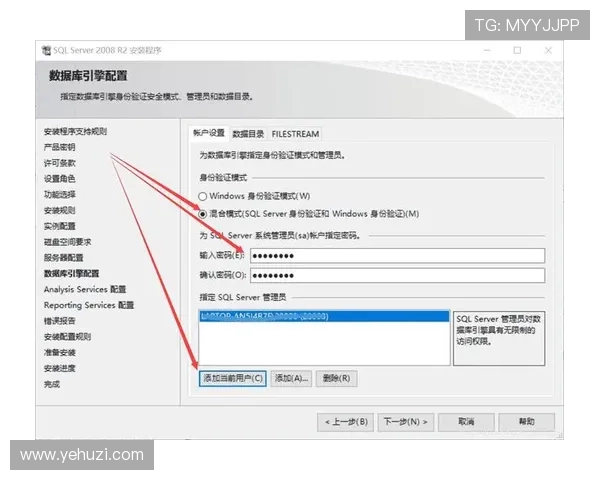The width and height of the screenshot is (600, 480).
Task: Click the 取消 button
Action: click(466, 422)
